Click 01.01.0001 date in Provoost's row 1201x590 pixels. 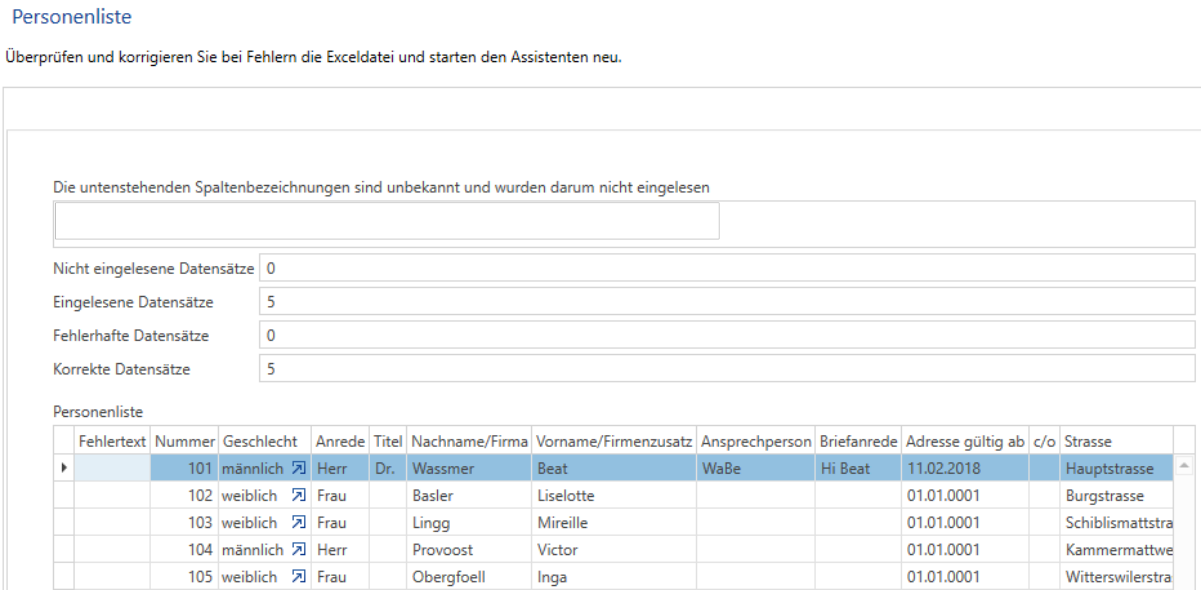pyautogui.click(x=965, y=550)
